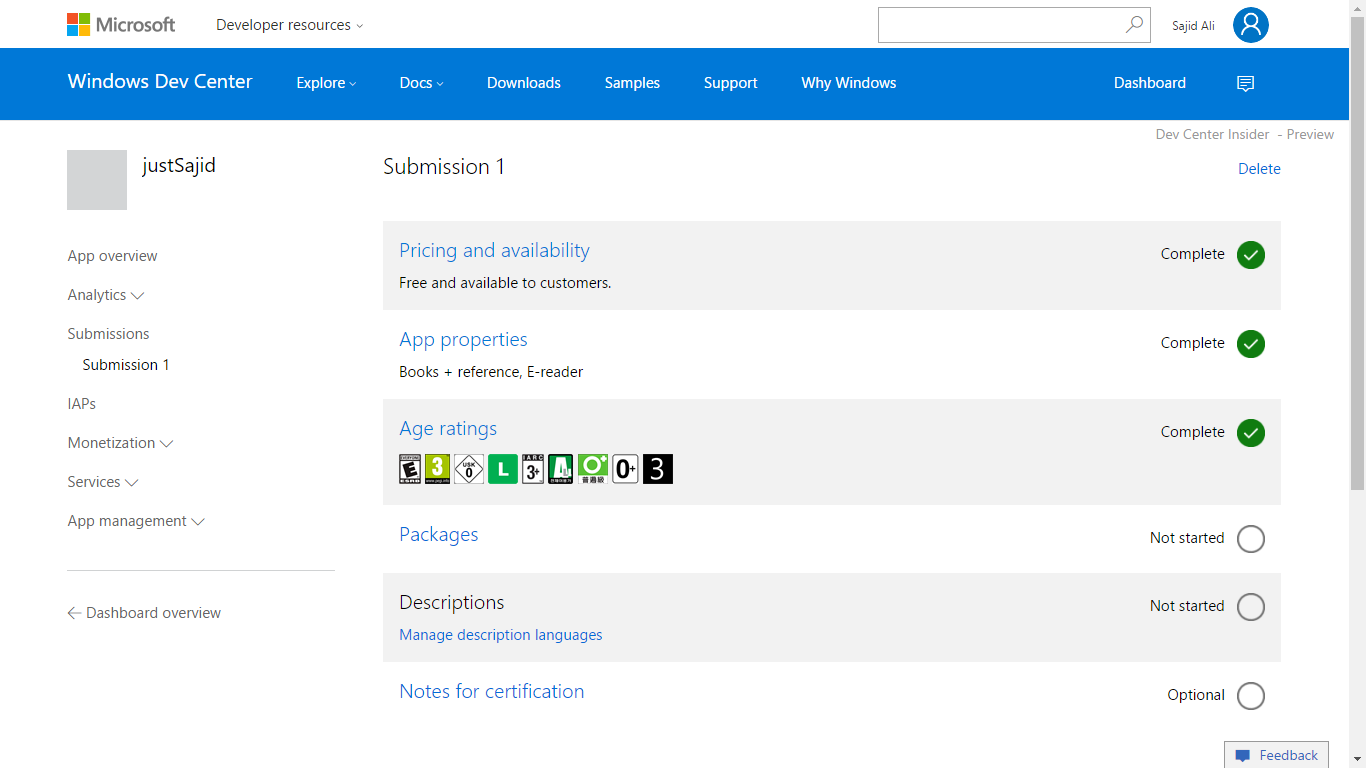Open App overview in the sidebar

112,256
